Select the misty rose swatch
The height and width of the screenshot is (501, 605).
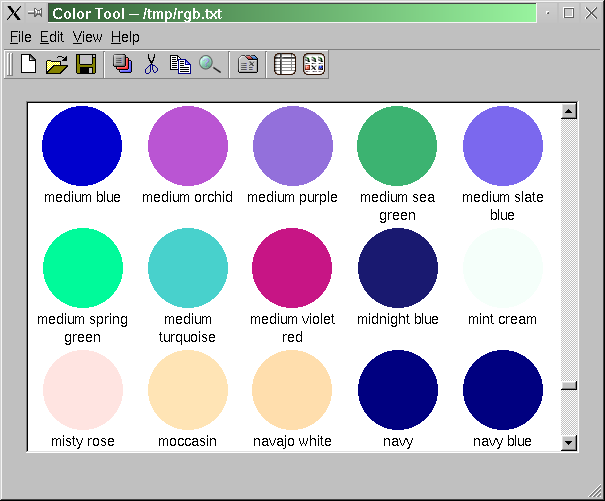click(x=83, y=390)
